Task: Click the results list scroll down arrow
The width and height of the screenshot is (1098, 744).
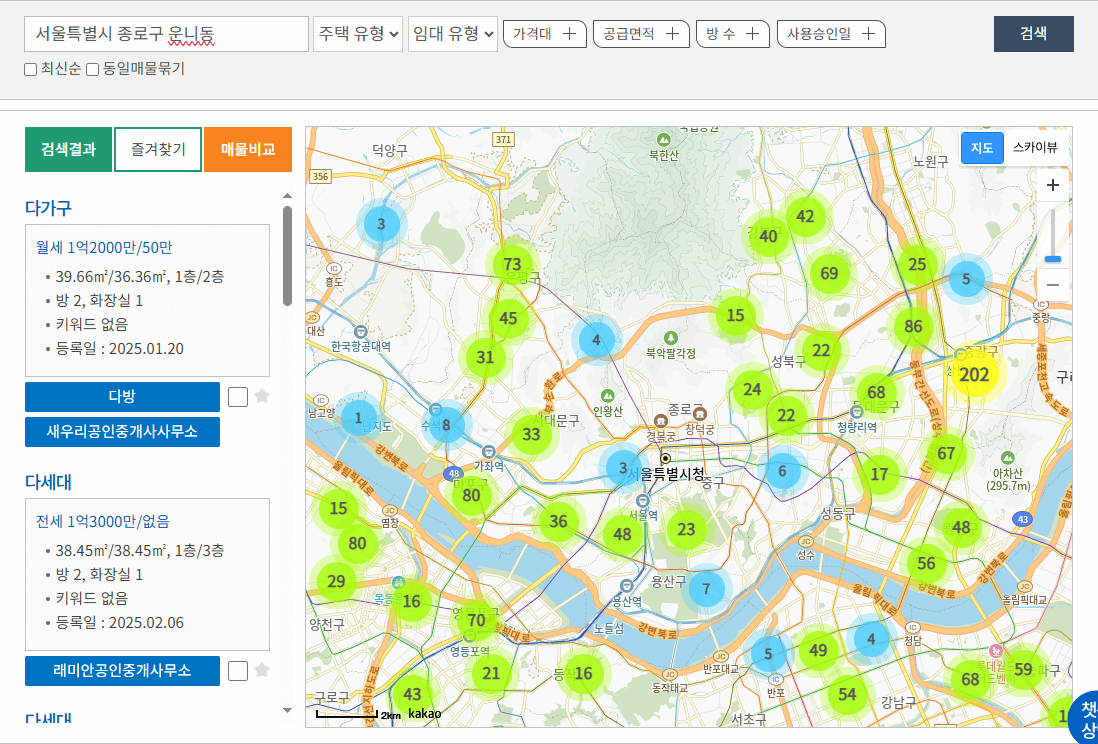Action: pos(287,710)
